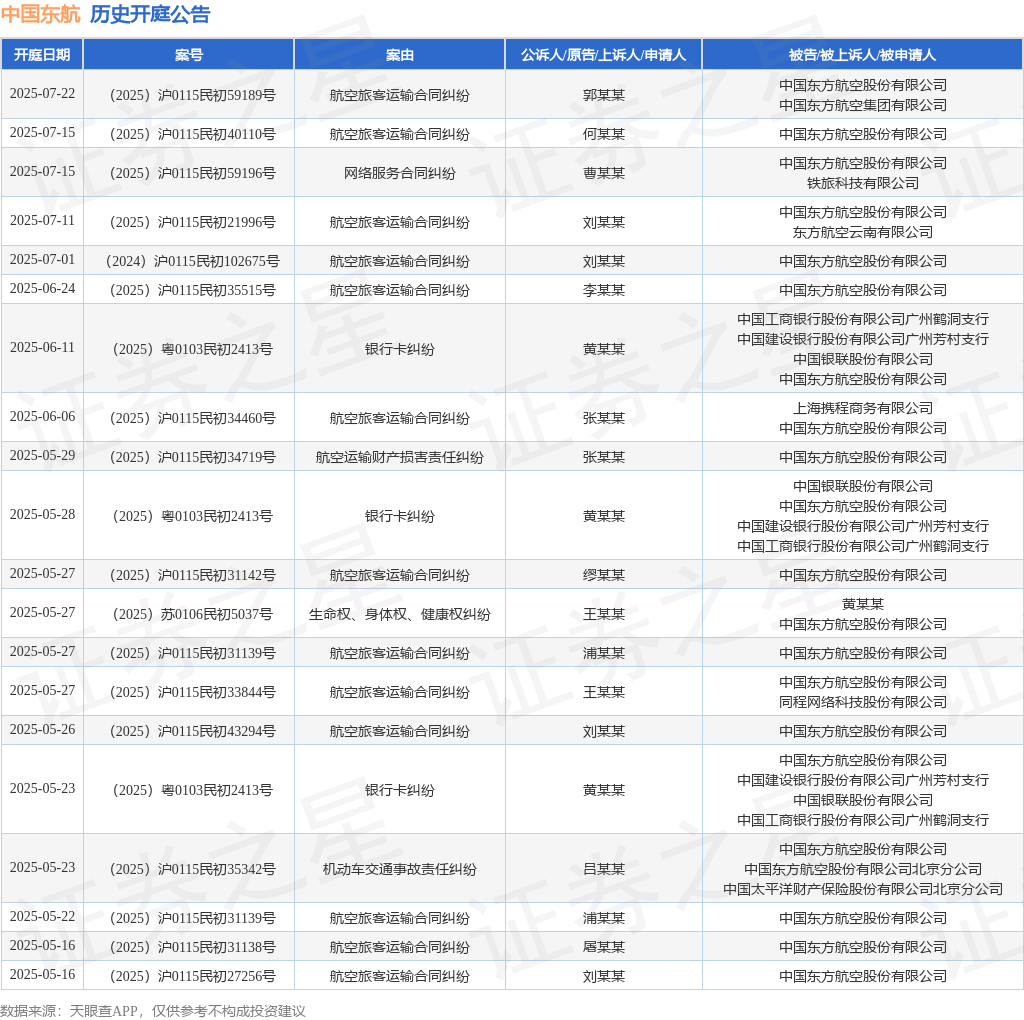The height and width of the screenshot is (1020, 1024).
Task: Click defendant 中国太平洋财产保险股份有限公司北京分公司
Action: [x=863, y=889]
